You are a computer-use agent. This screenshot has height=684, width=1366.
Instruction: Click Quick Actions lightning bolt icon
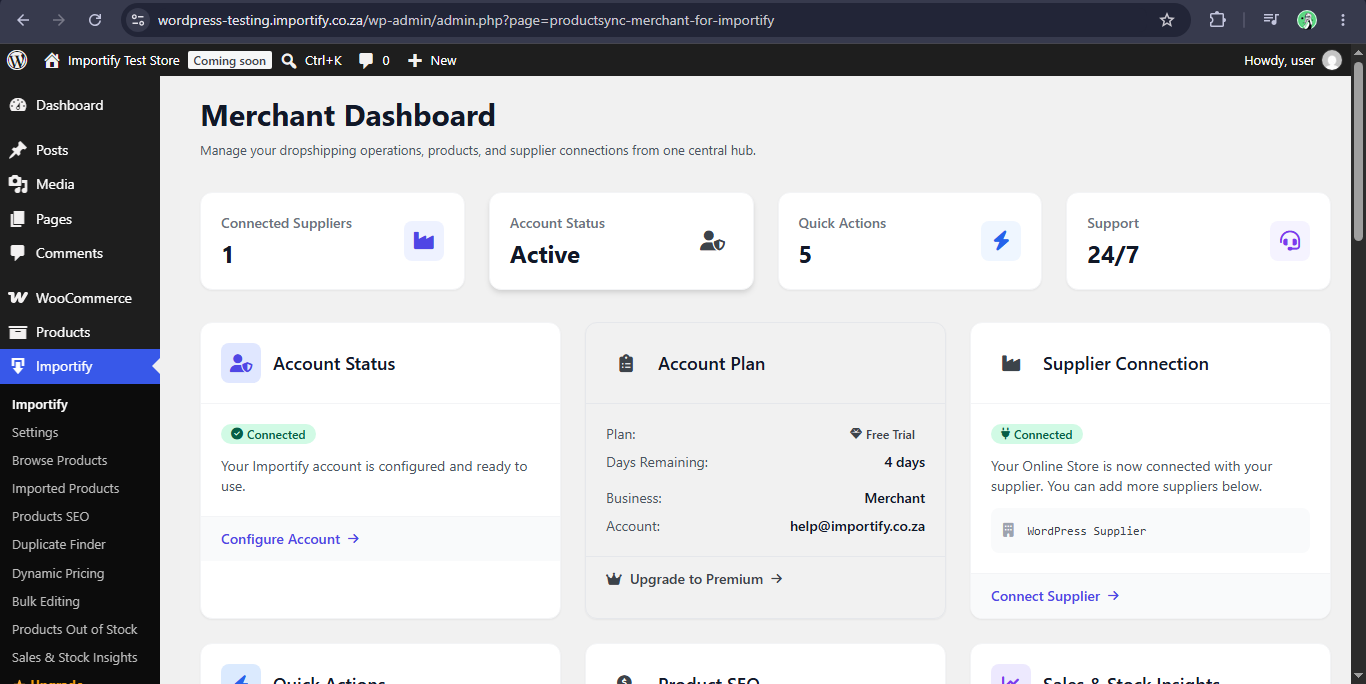coord(1001,241)
